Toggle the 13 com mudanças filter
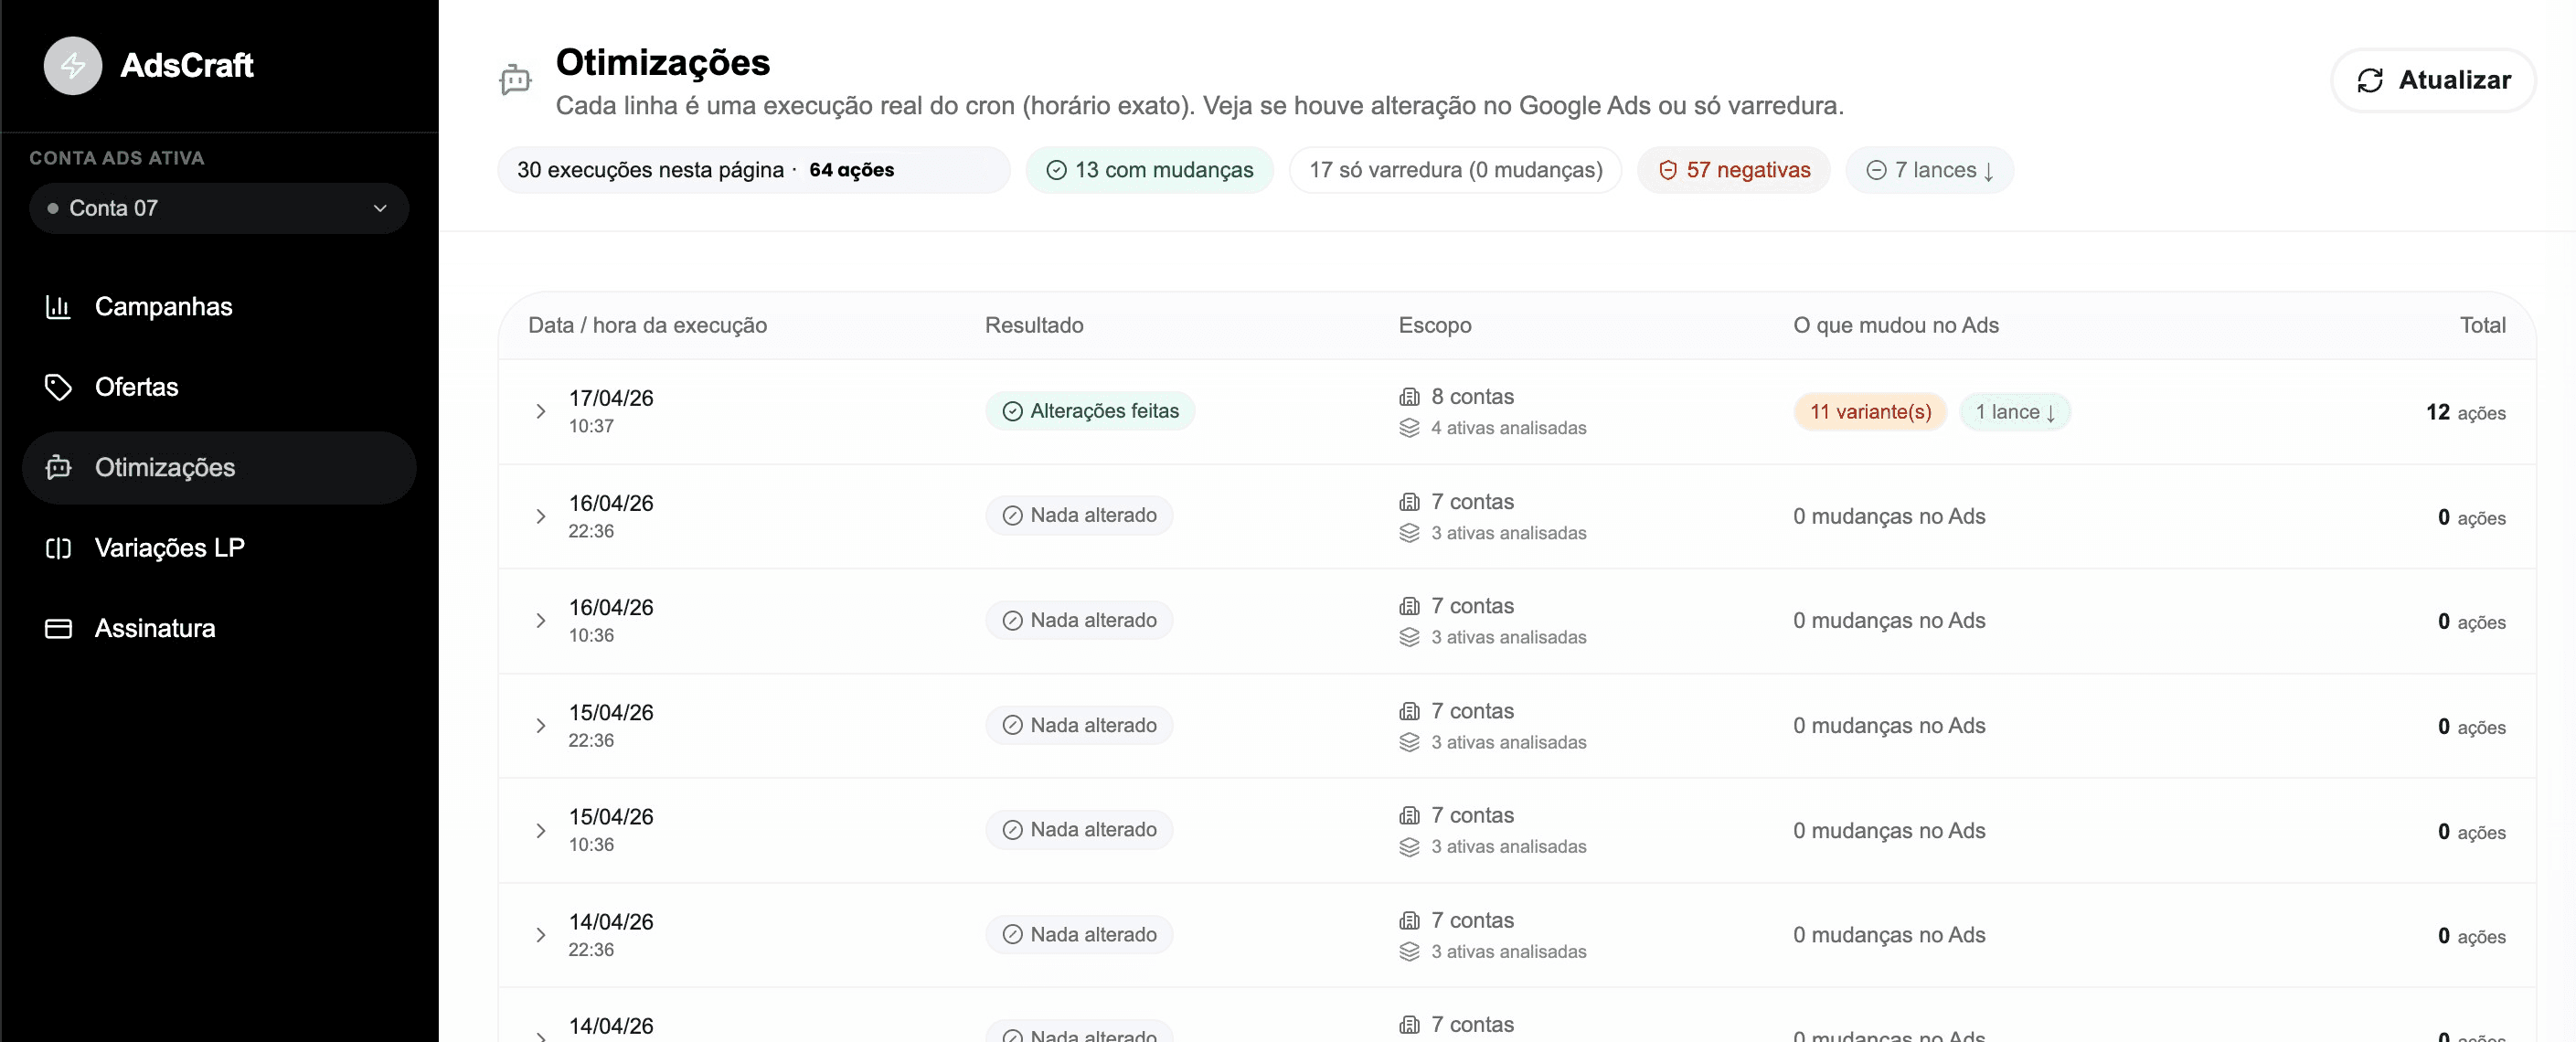The width and height of the screenshot is (2576, 1042). [1148, 170]
